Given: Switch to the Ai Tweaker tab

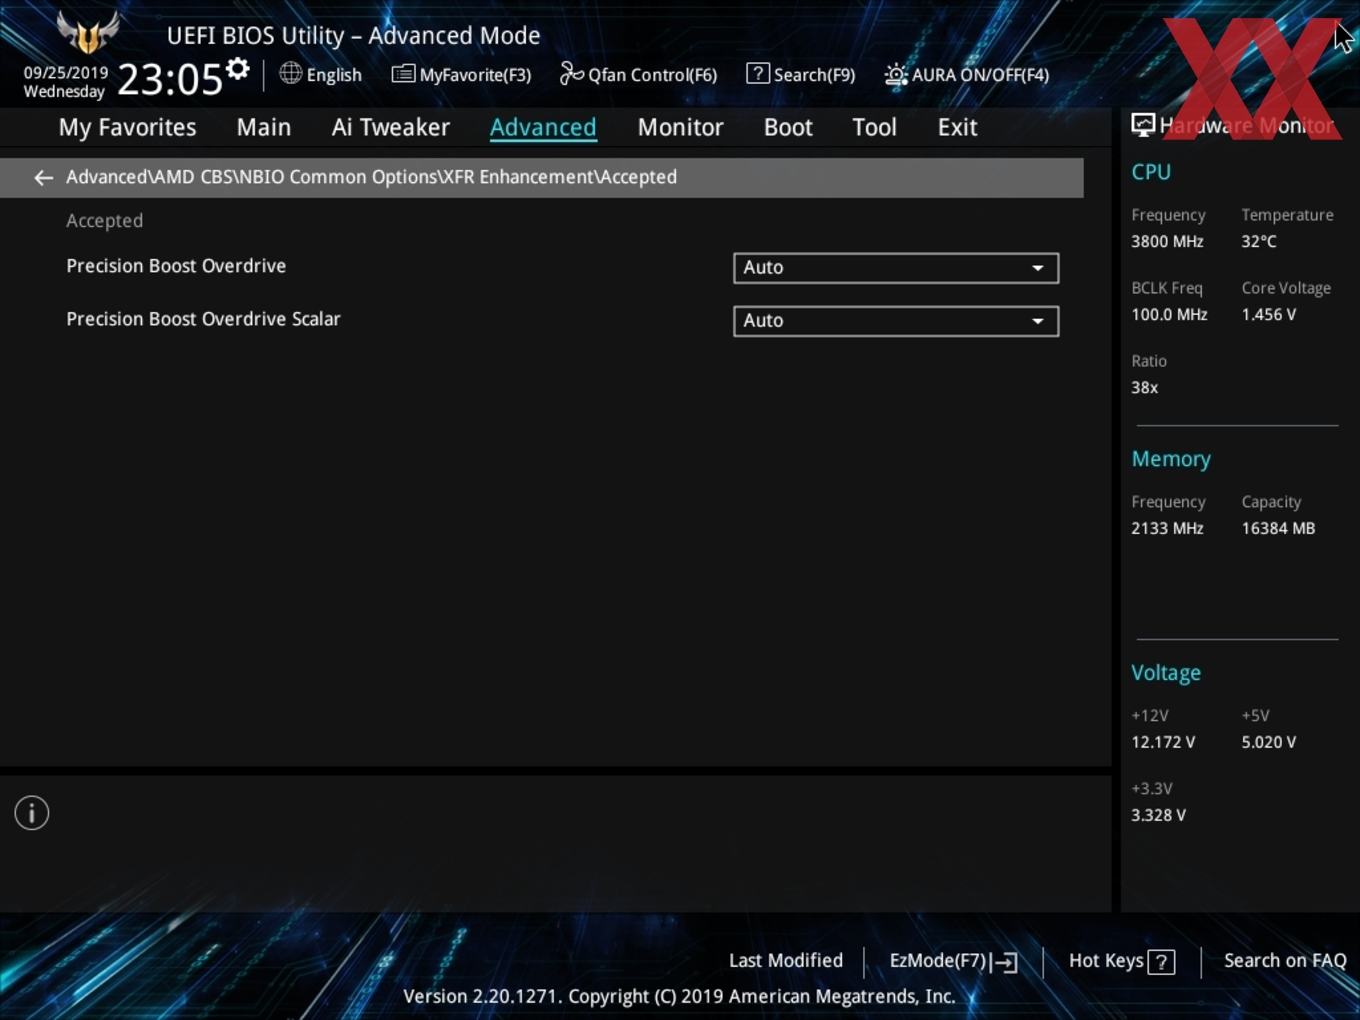Looking at the screenshot, I should tap(391, 127).
